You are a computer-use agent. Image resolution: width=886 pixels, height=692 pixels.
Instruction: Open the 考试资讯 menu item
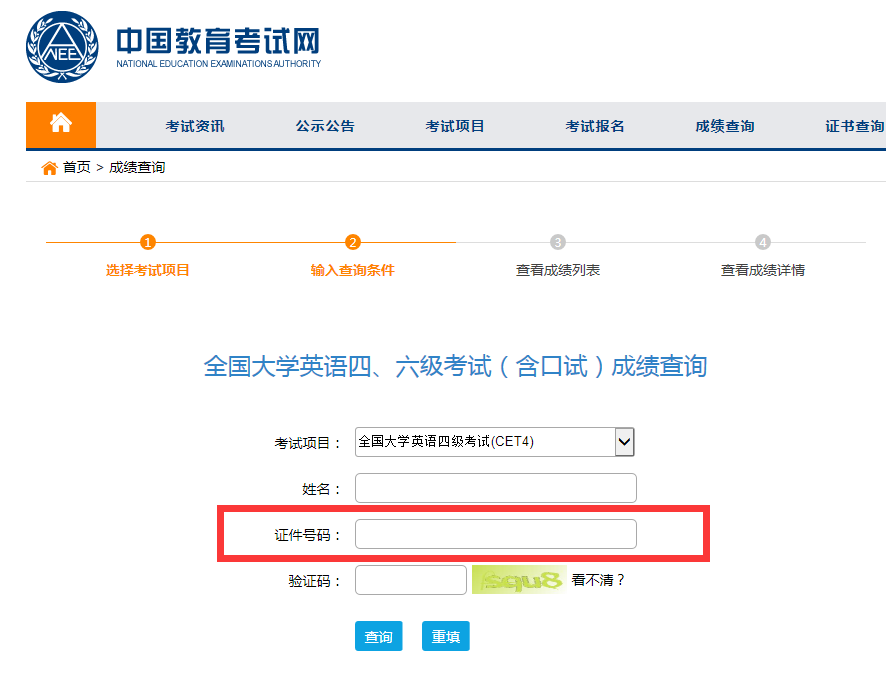[195, 126]
